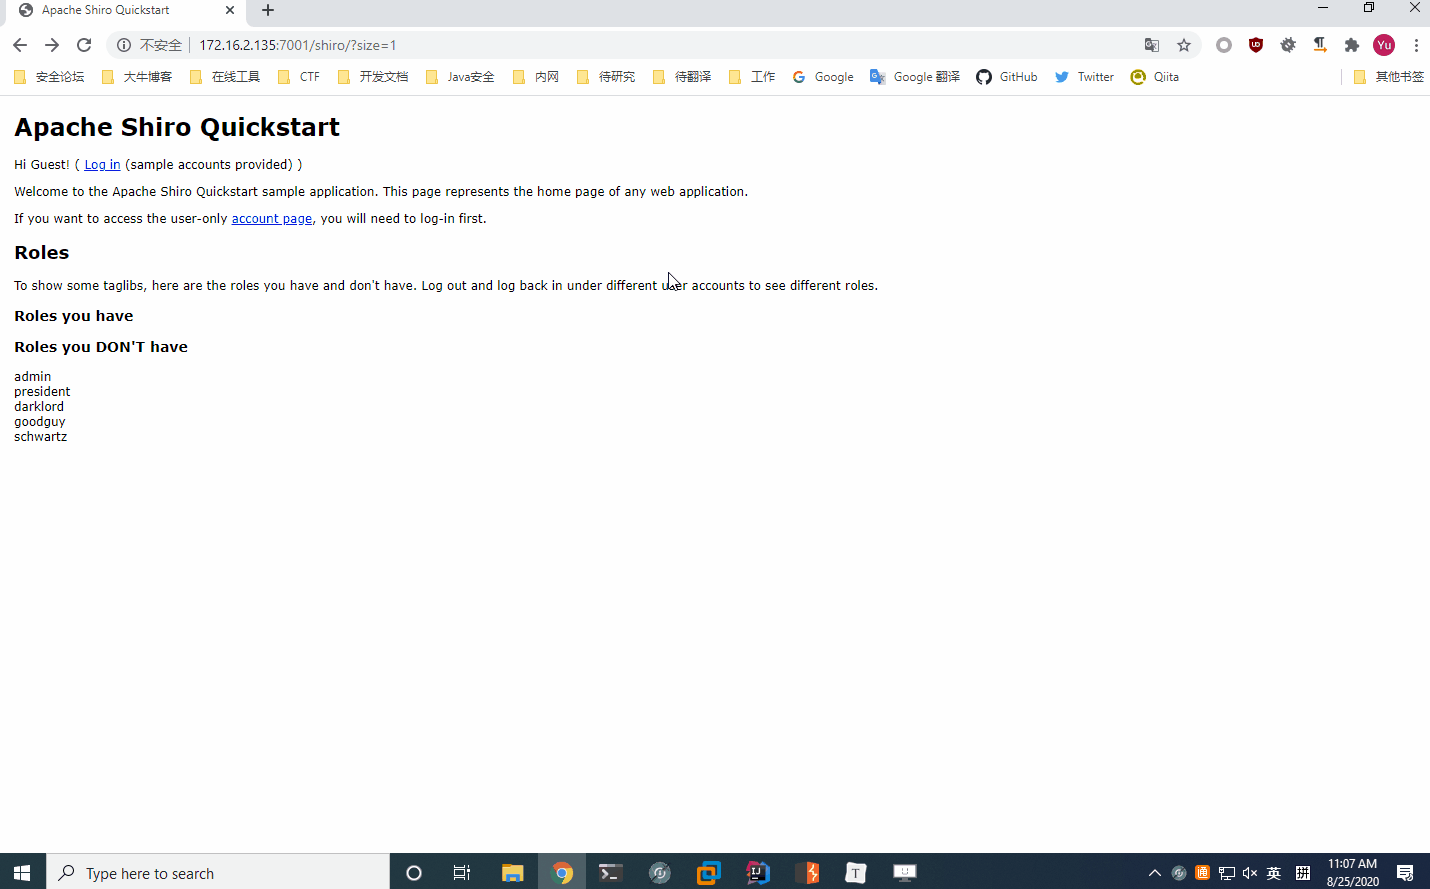Open the account page link

click(x=272, y=219)
